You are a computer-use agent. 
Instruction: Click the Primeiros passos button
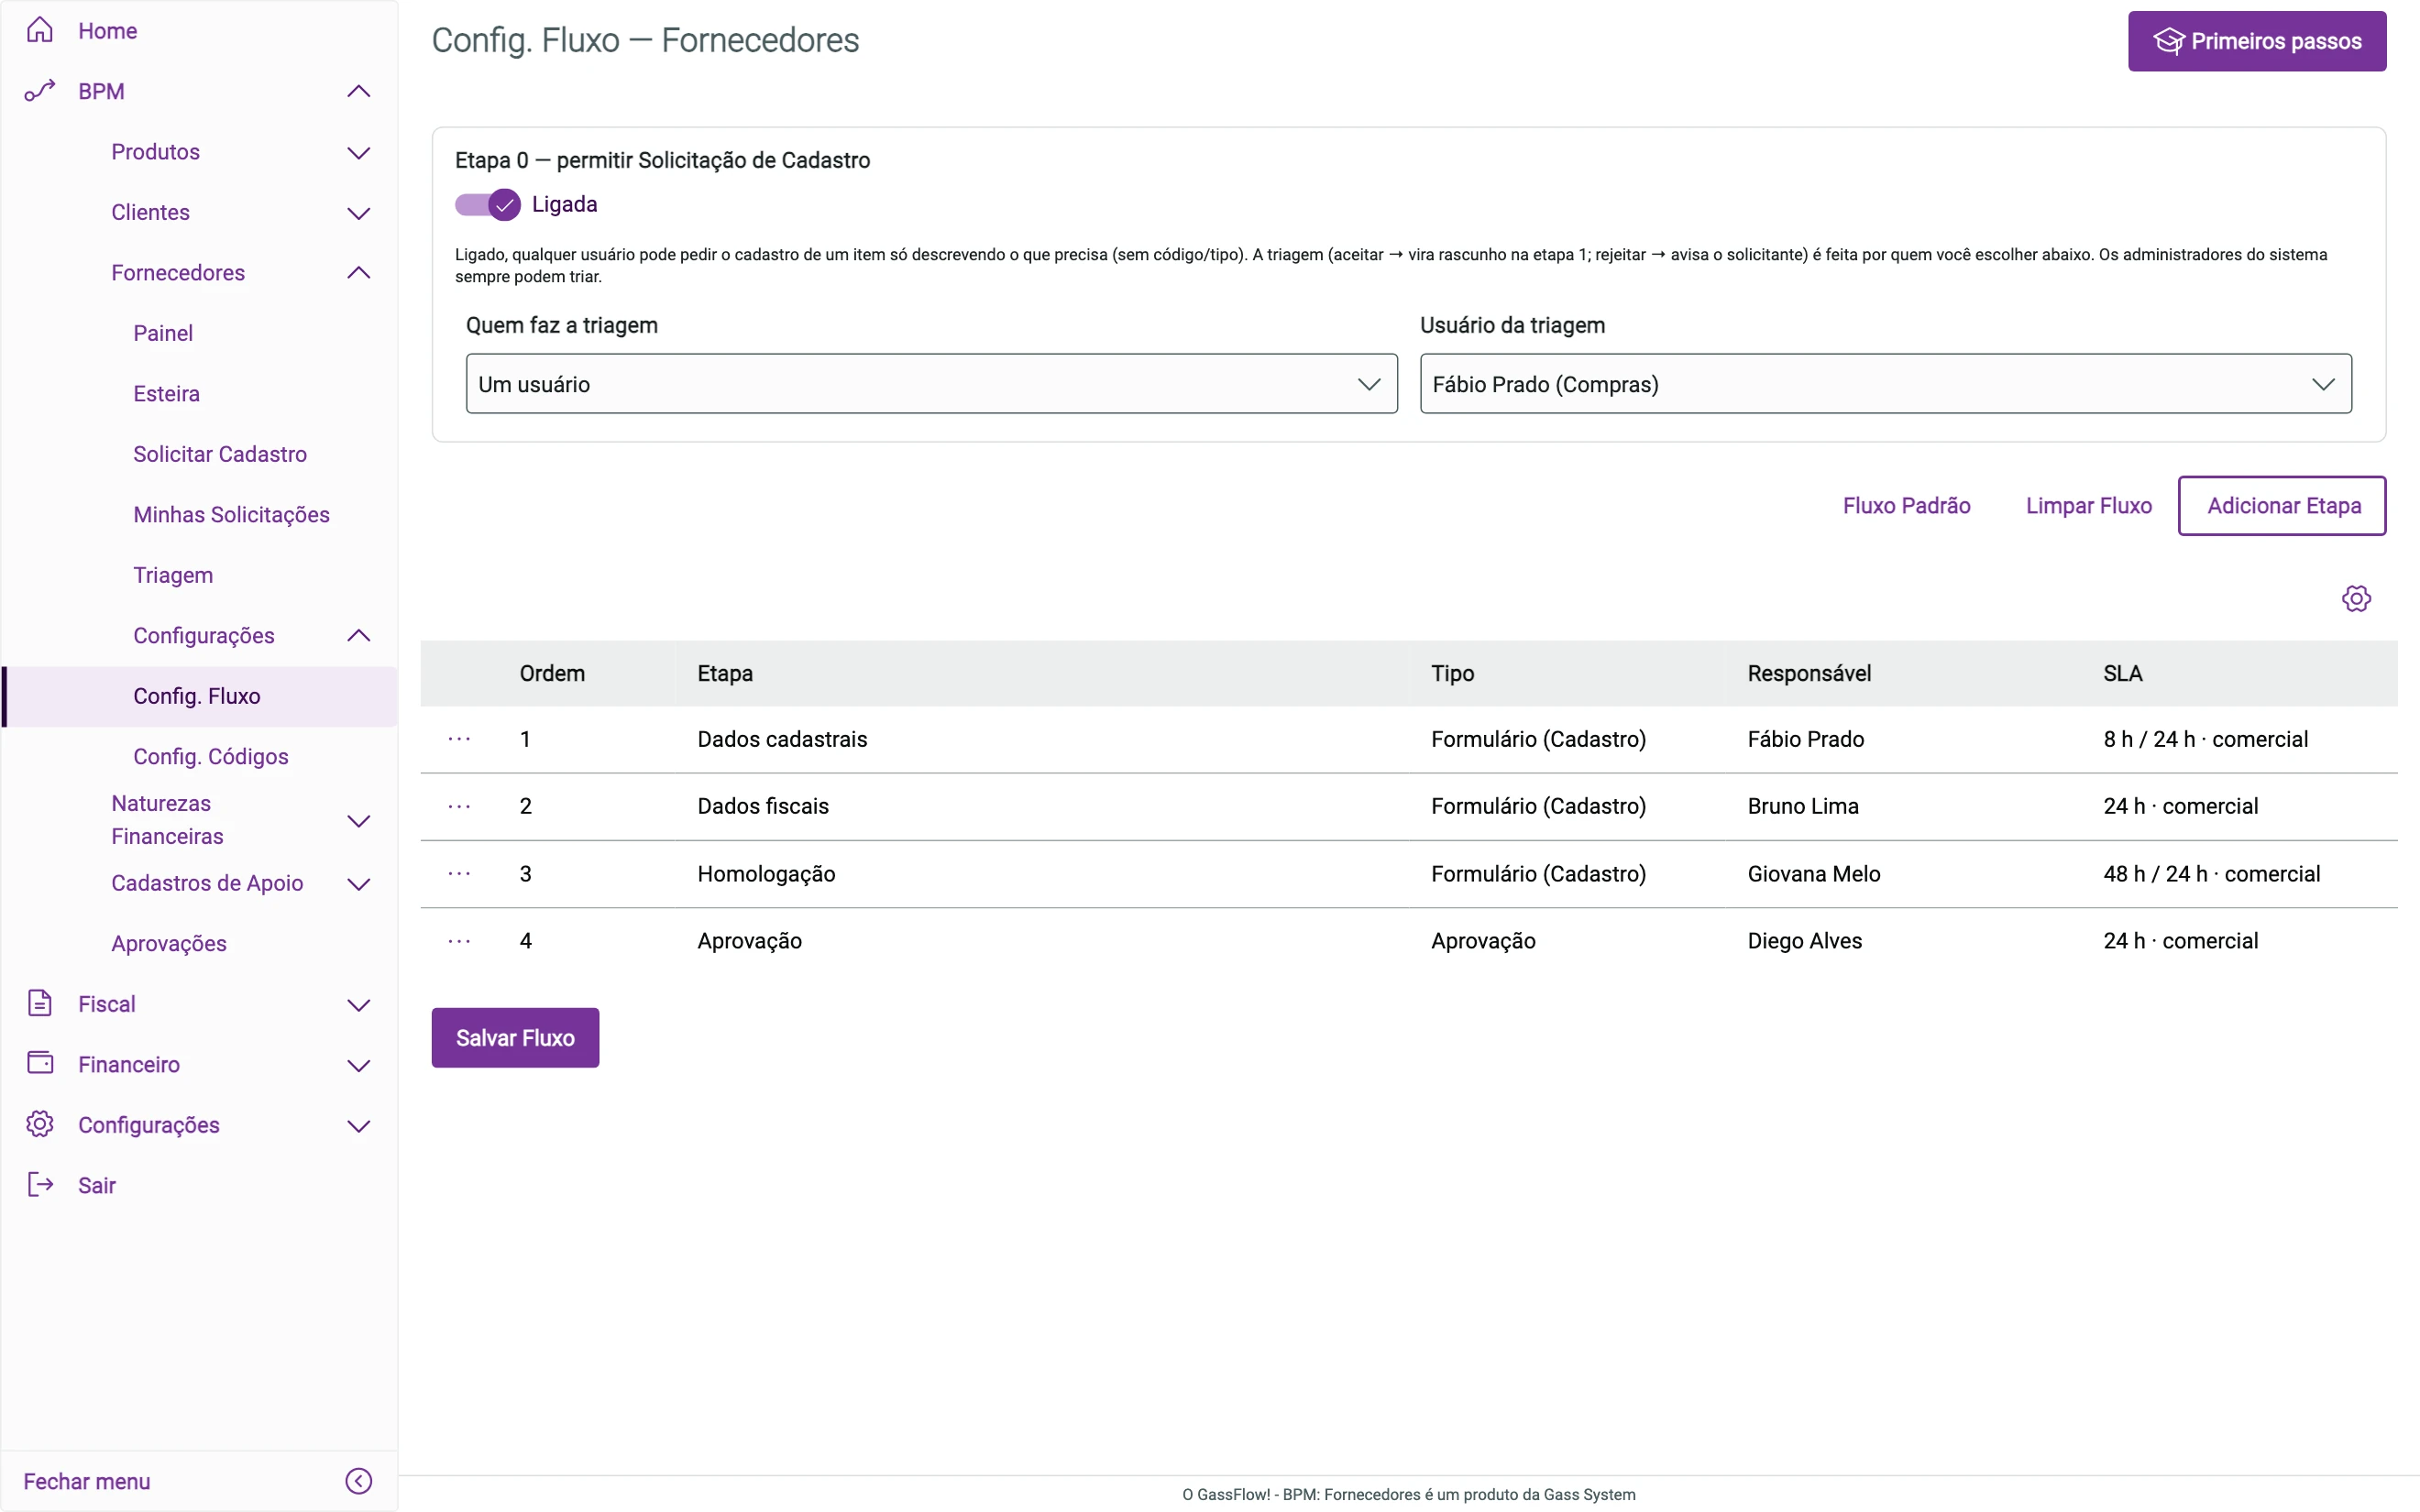click(x=2256, y=41)
